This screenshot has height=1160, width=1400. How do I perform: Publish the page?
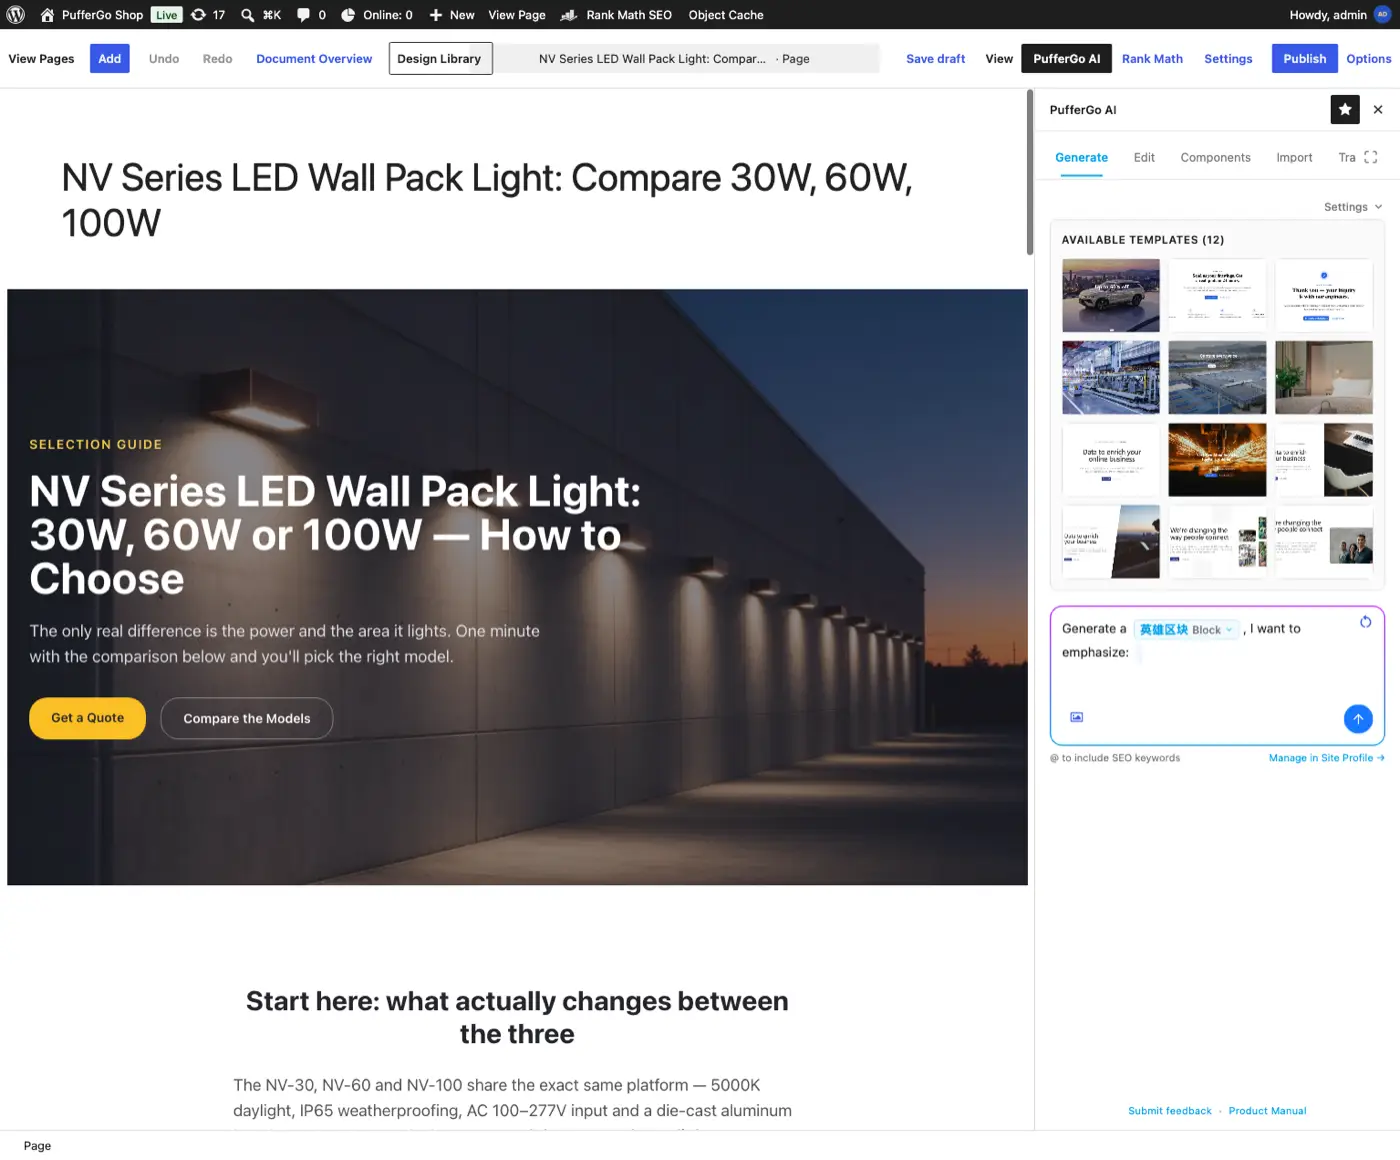(1304, 59)
